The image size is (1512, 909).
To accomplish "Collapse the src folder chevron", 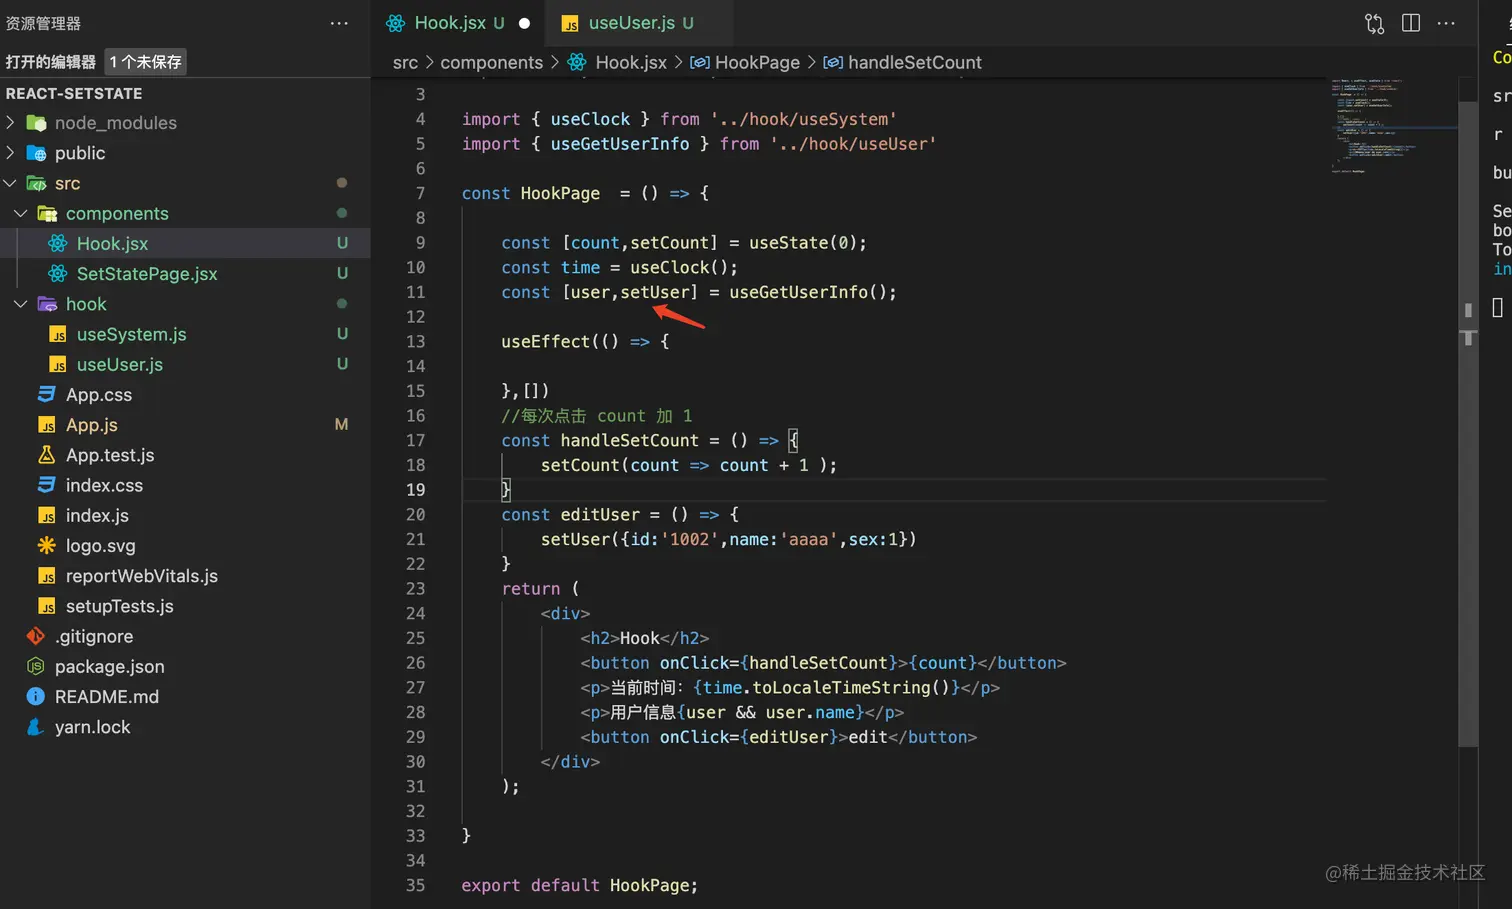I will click(x=11, y=183).
